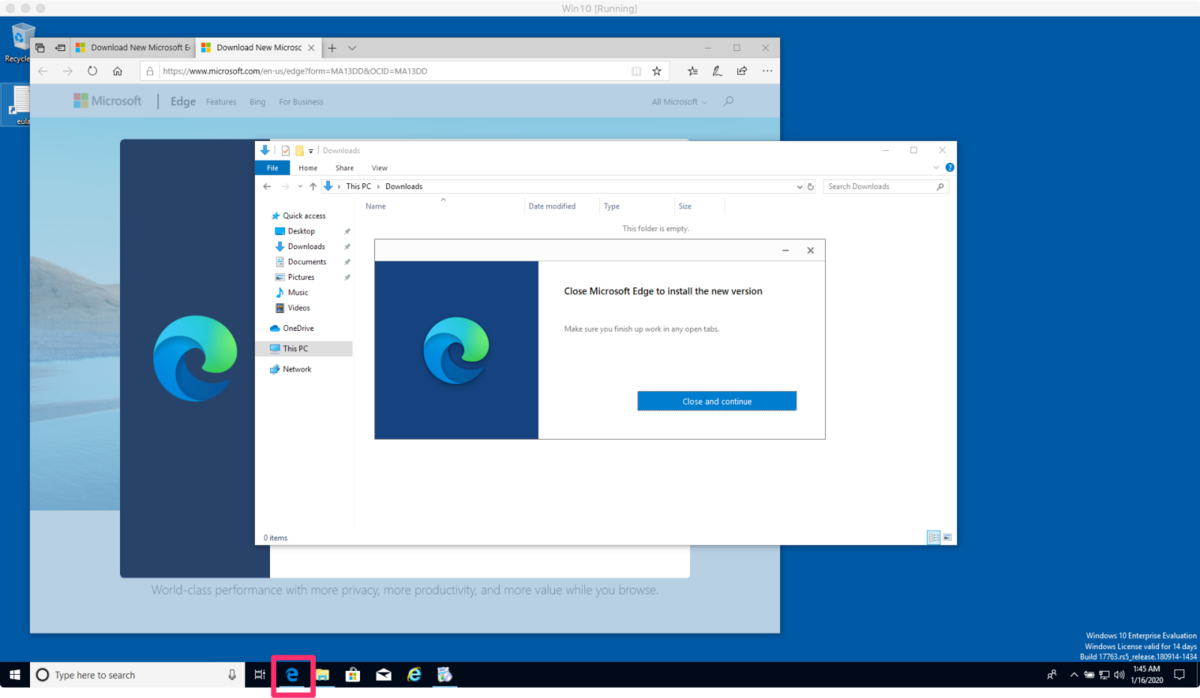Click the Close and continue button

click(717, 401)
